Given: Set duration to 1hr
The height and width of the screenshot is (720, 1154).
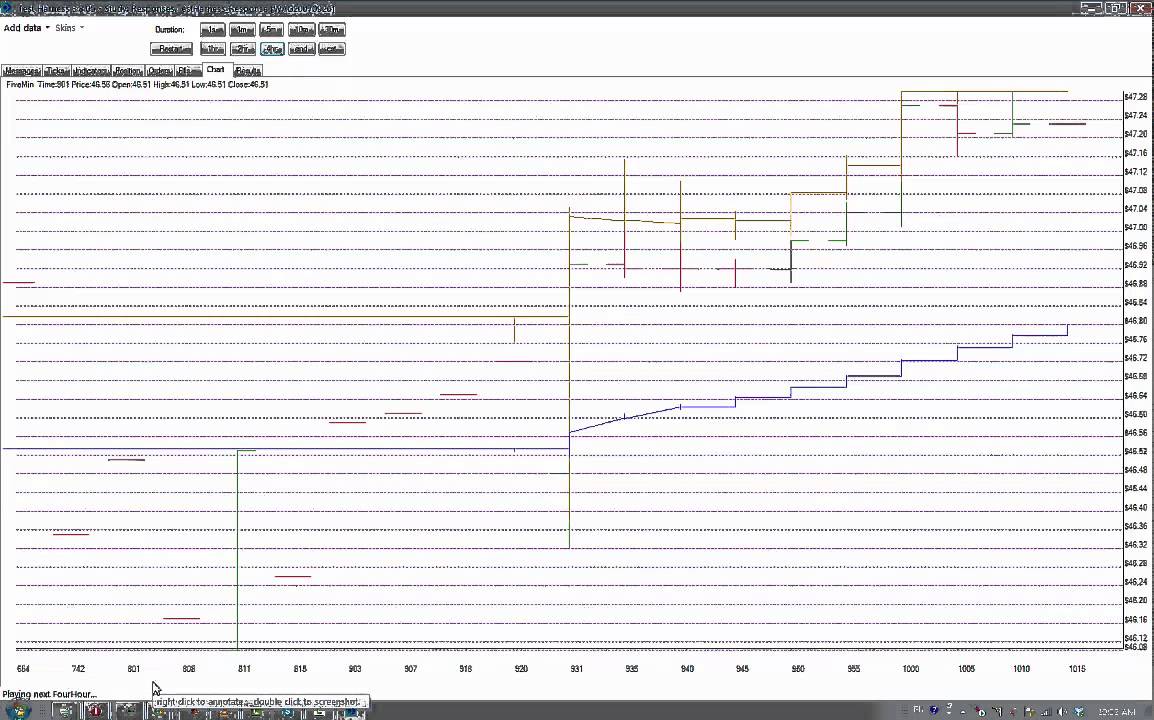Looking at the screenshot, I should coord(213,49).
